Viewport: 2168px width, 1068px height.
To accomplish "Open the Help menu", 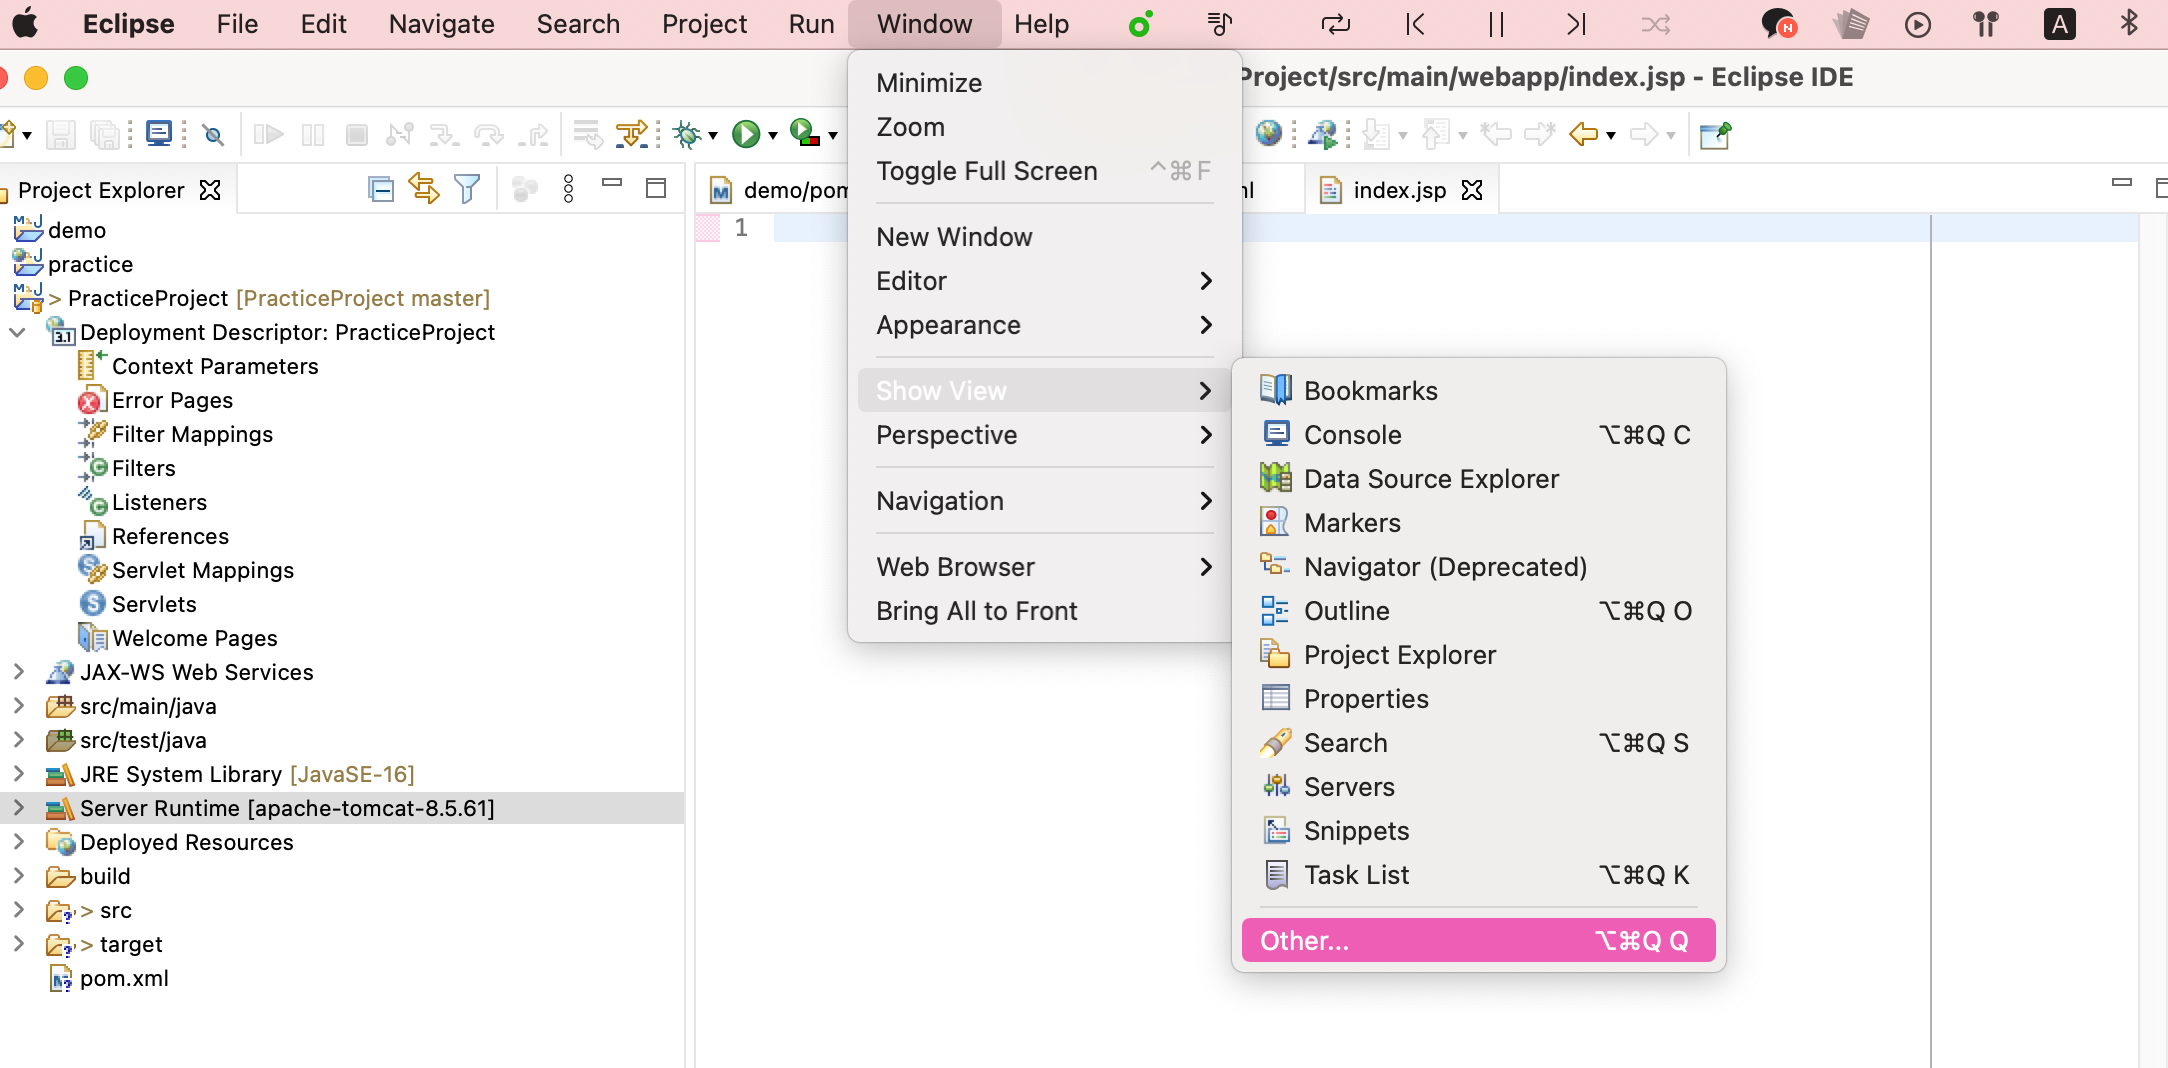I will point(1041,24).
